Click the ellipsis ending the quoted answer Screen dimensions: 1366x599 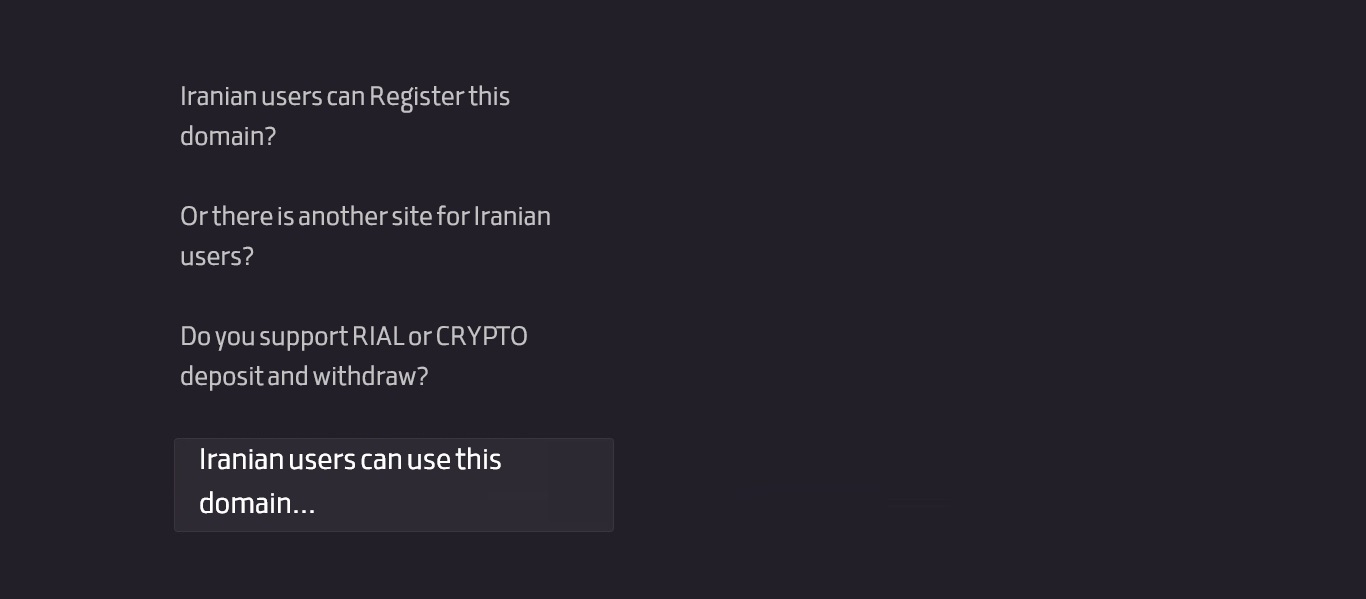(306, 507)
